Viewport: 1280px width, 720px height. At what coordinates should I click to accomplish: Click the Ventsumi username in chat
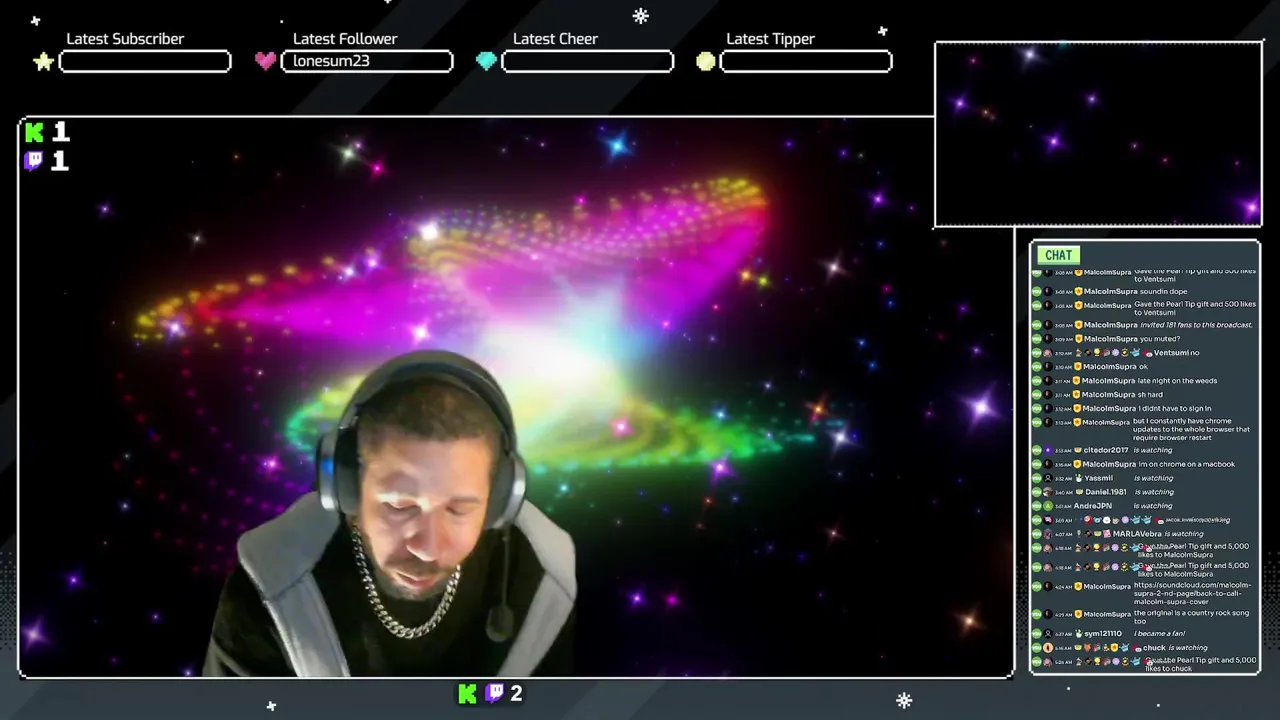point(1170,353)
